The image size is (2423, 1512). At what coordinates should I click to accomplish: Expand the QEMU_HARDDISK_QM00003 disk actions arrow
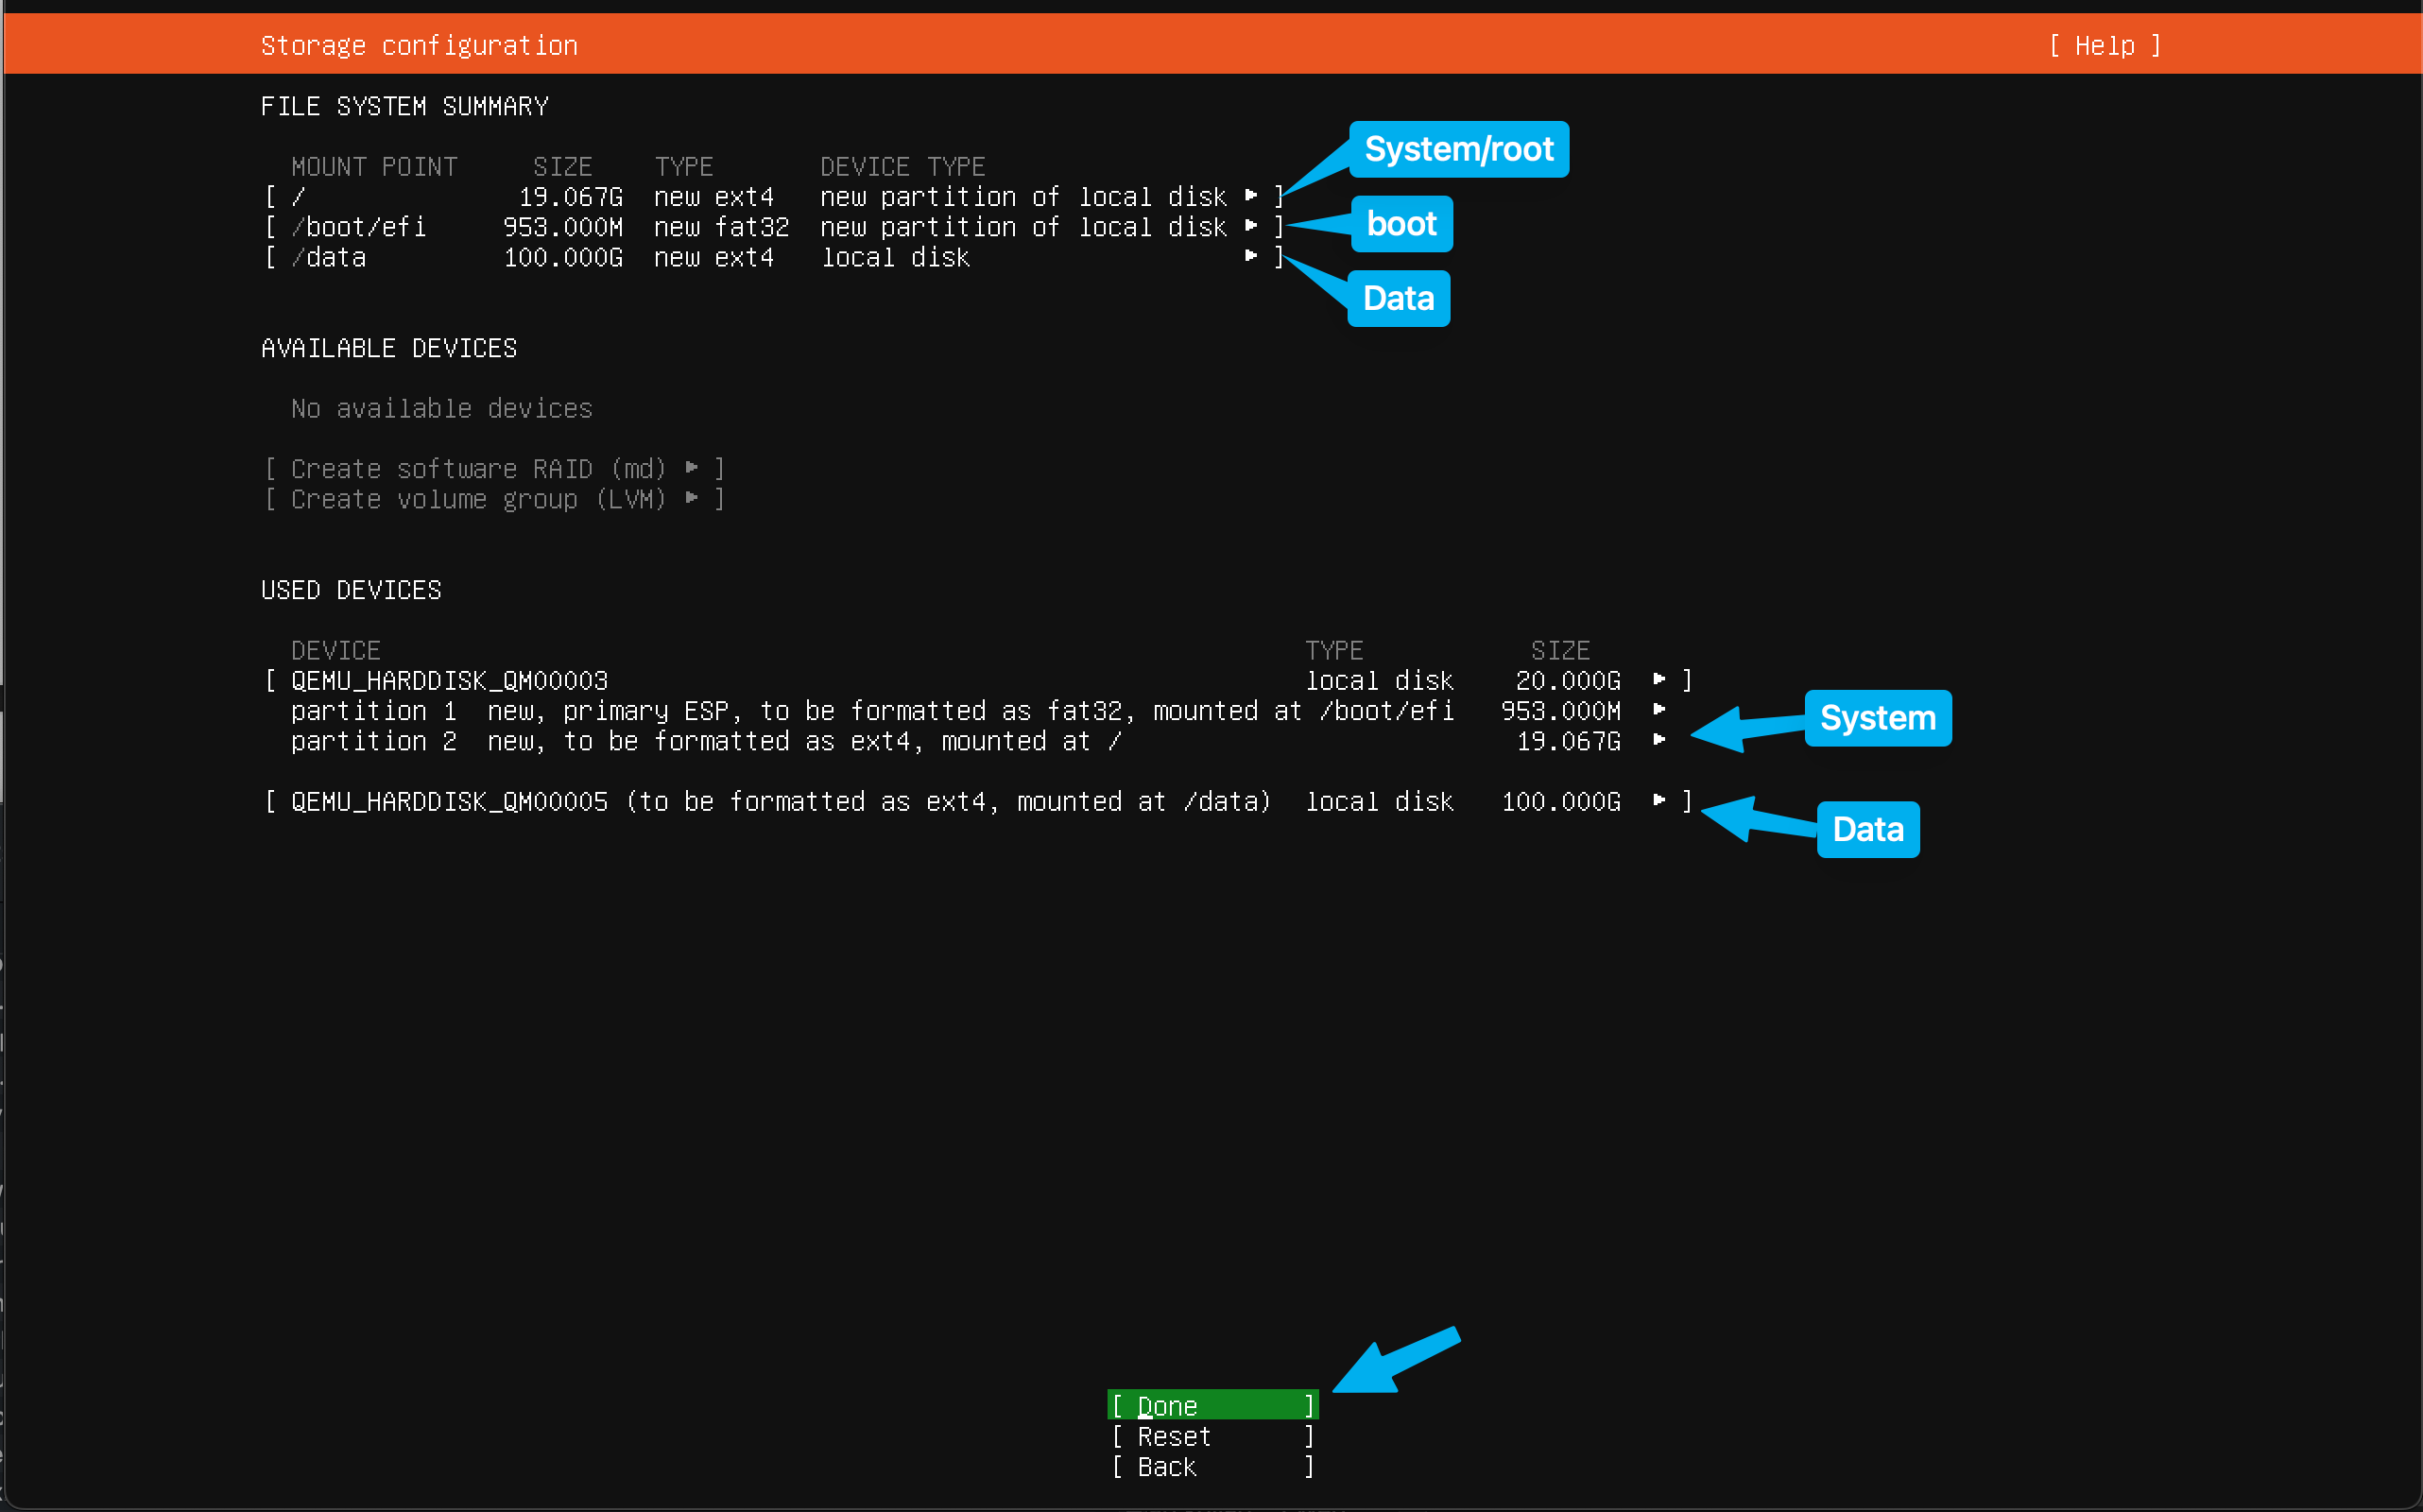pyautogui.click(x=1659, y=680)
